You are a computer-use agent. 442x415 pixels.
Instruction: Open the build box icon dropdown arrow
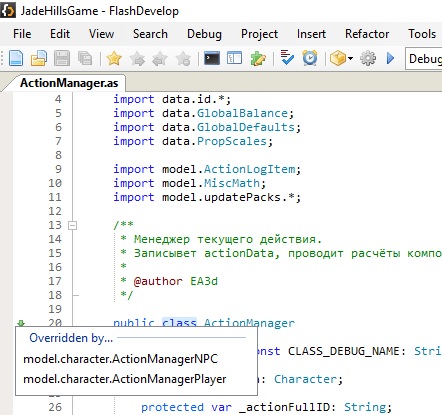click(x=350, y=59)
